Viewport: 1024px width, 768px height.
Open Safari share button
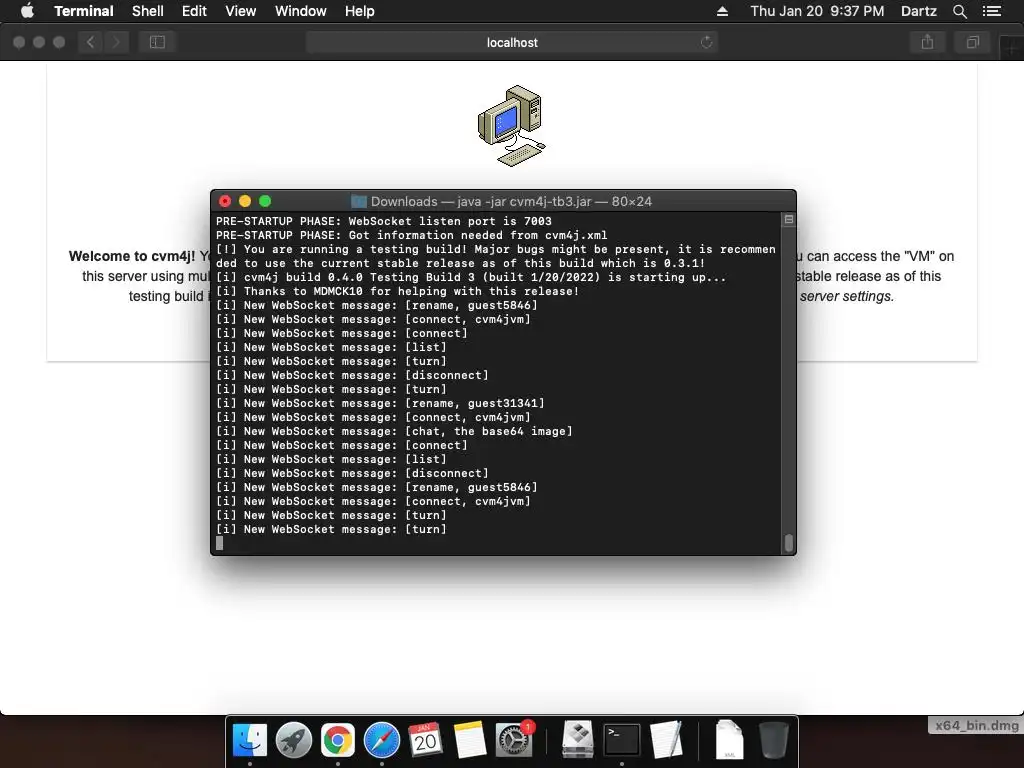[x=927, y=42]
